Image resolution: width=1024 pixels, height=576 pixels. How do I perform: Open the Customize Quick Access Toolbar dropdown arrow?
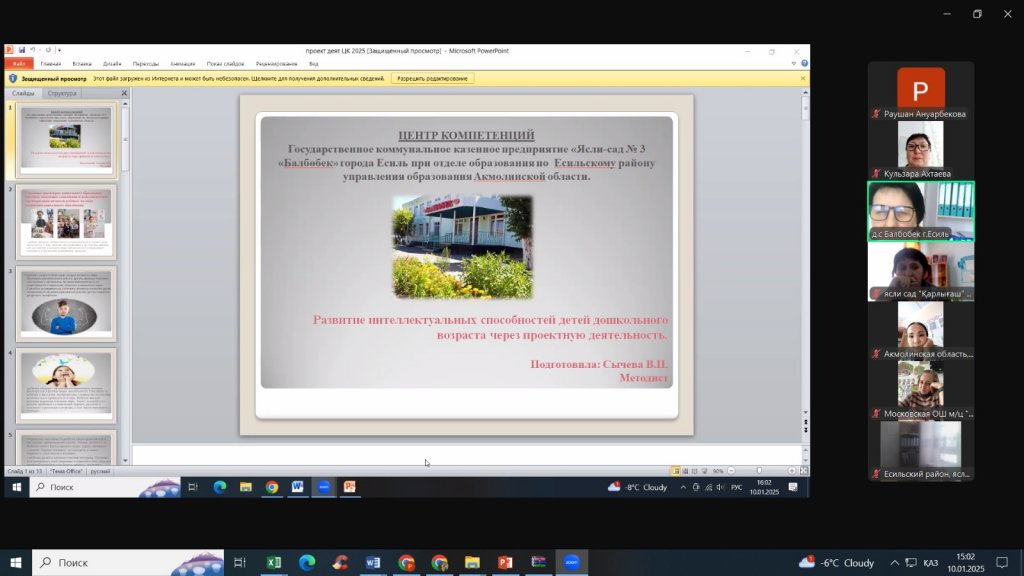[59, 50]
